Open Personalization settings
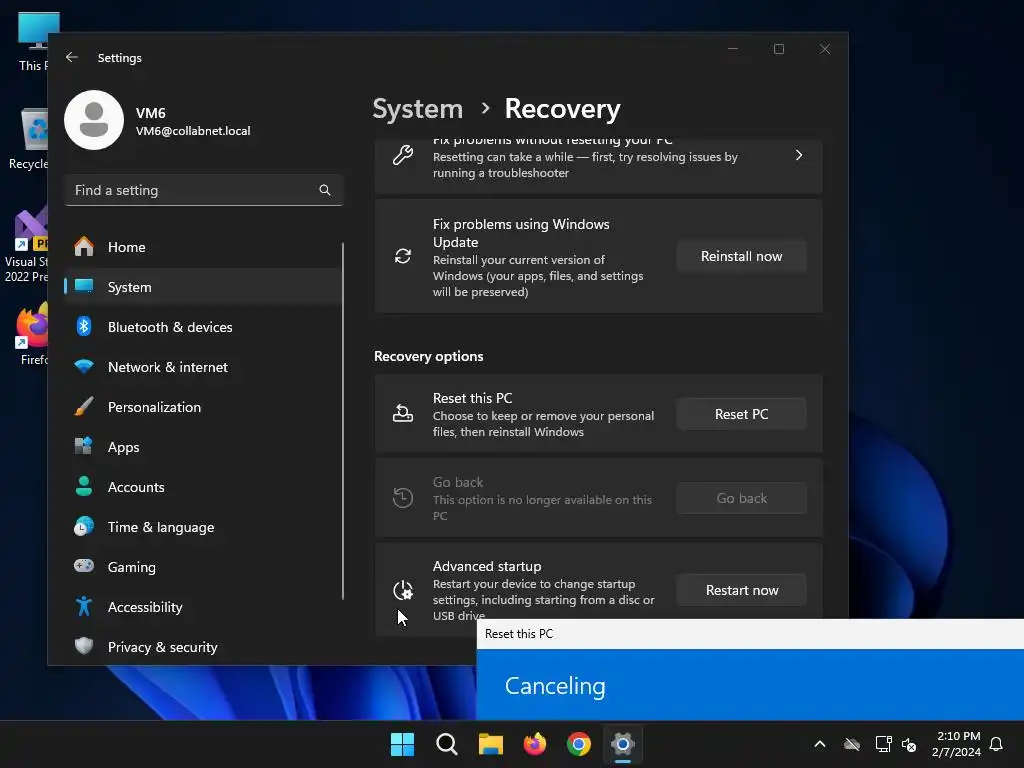Viewport: 1024px width, 768px height. [202, 407]
